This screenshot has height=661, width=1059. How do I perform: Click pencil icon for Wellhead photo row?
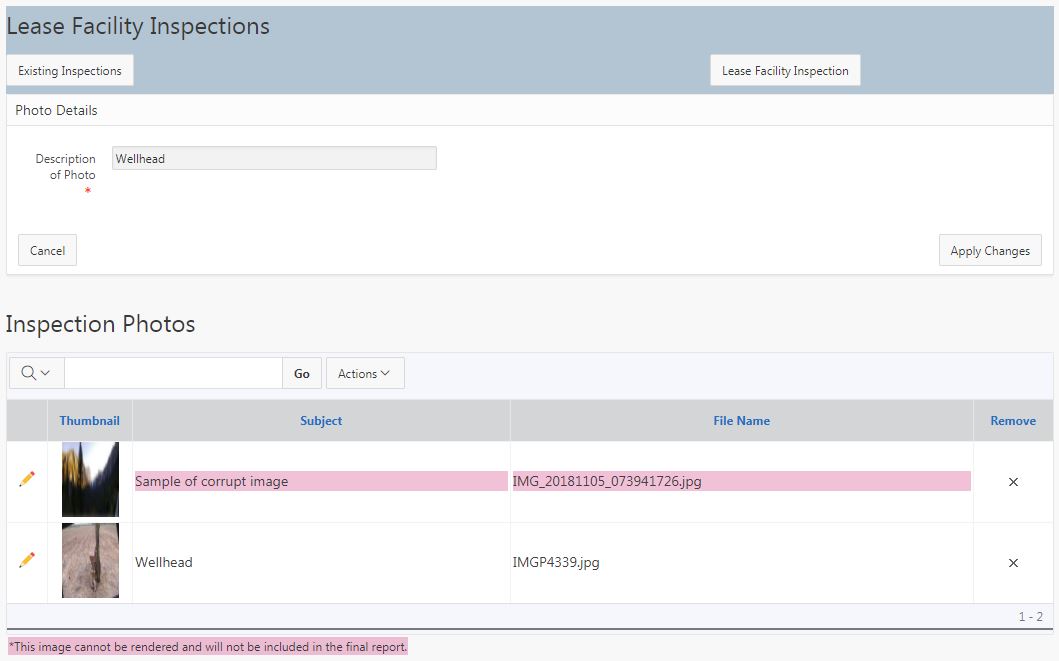[27, 561]
